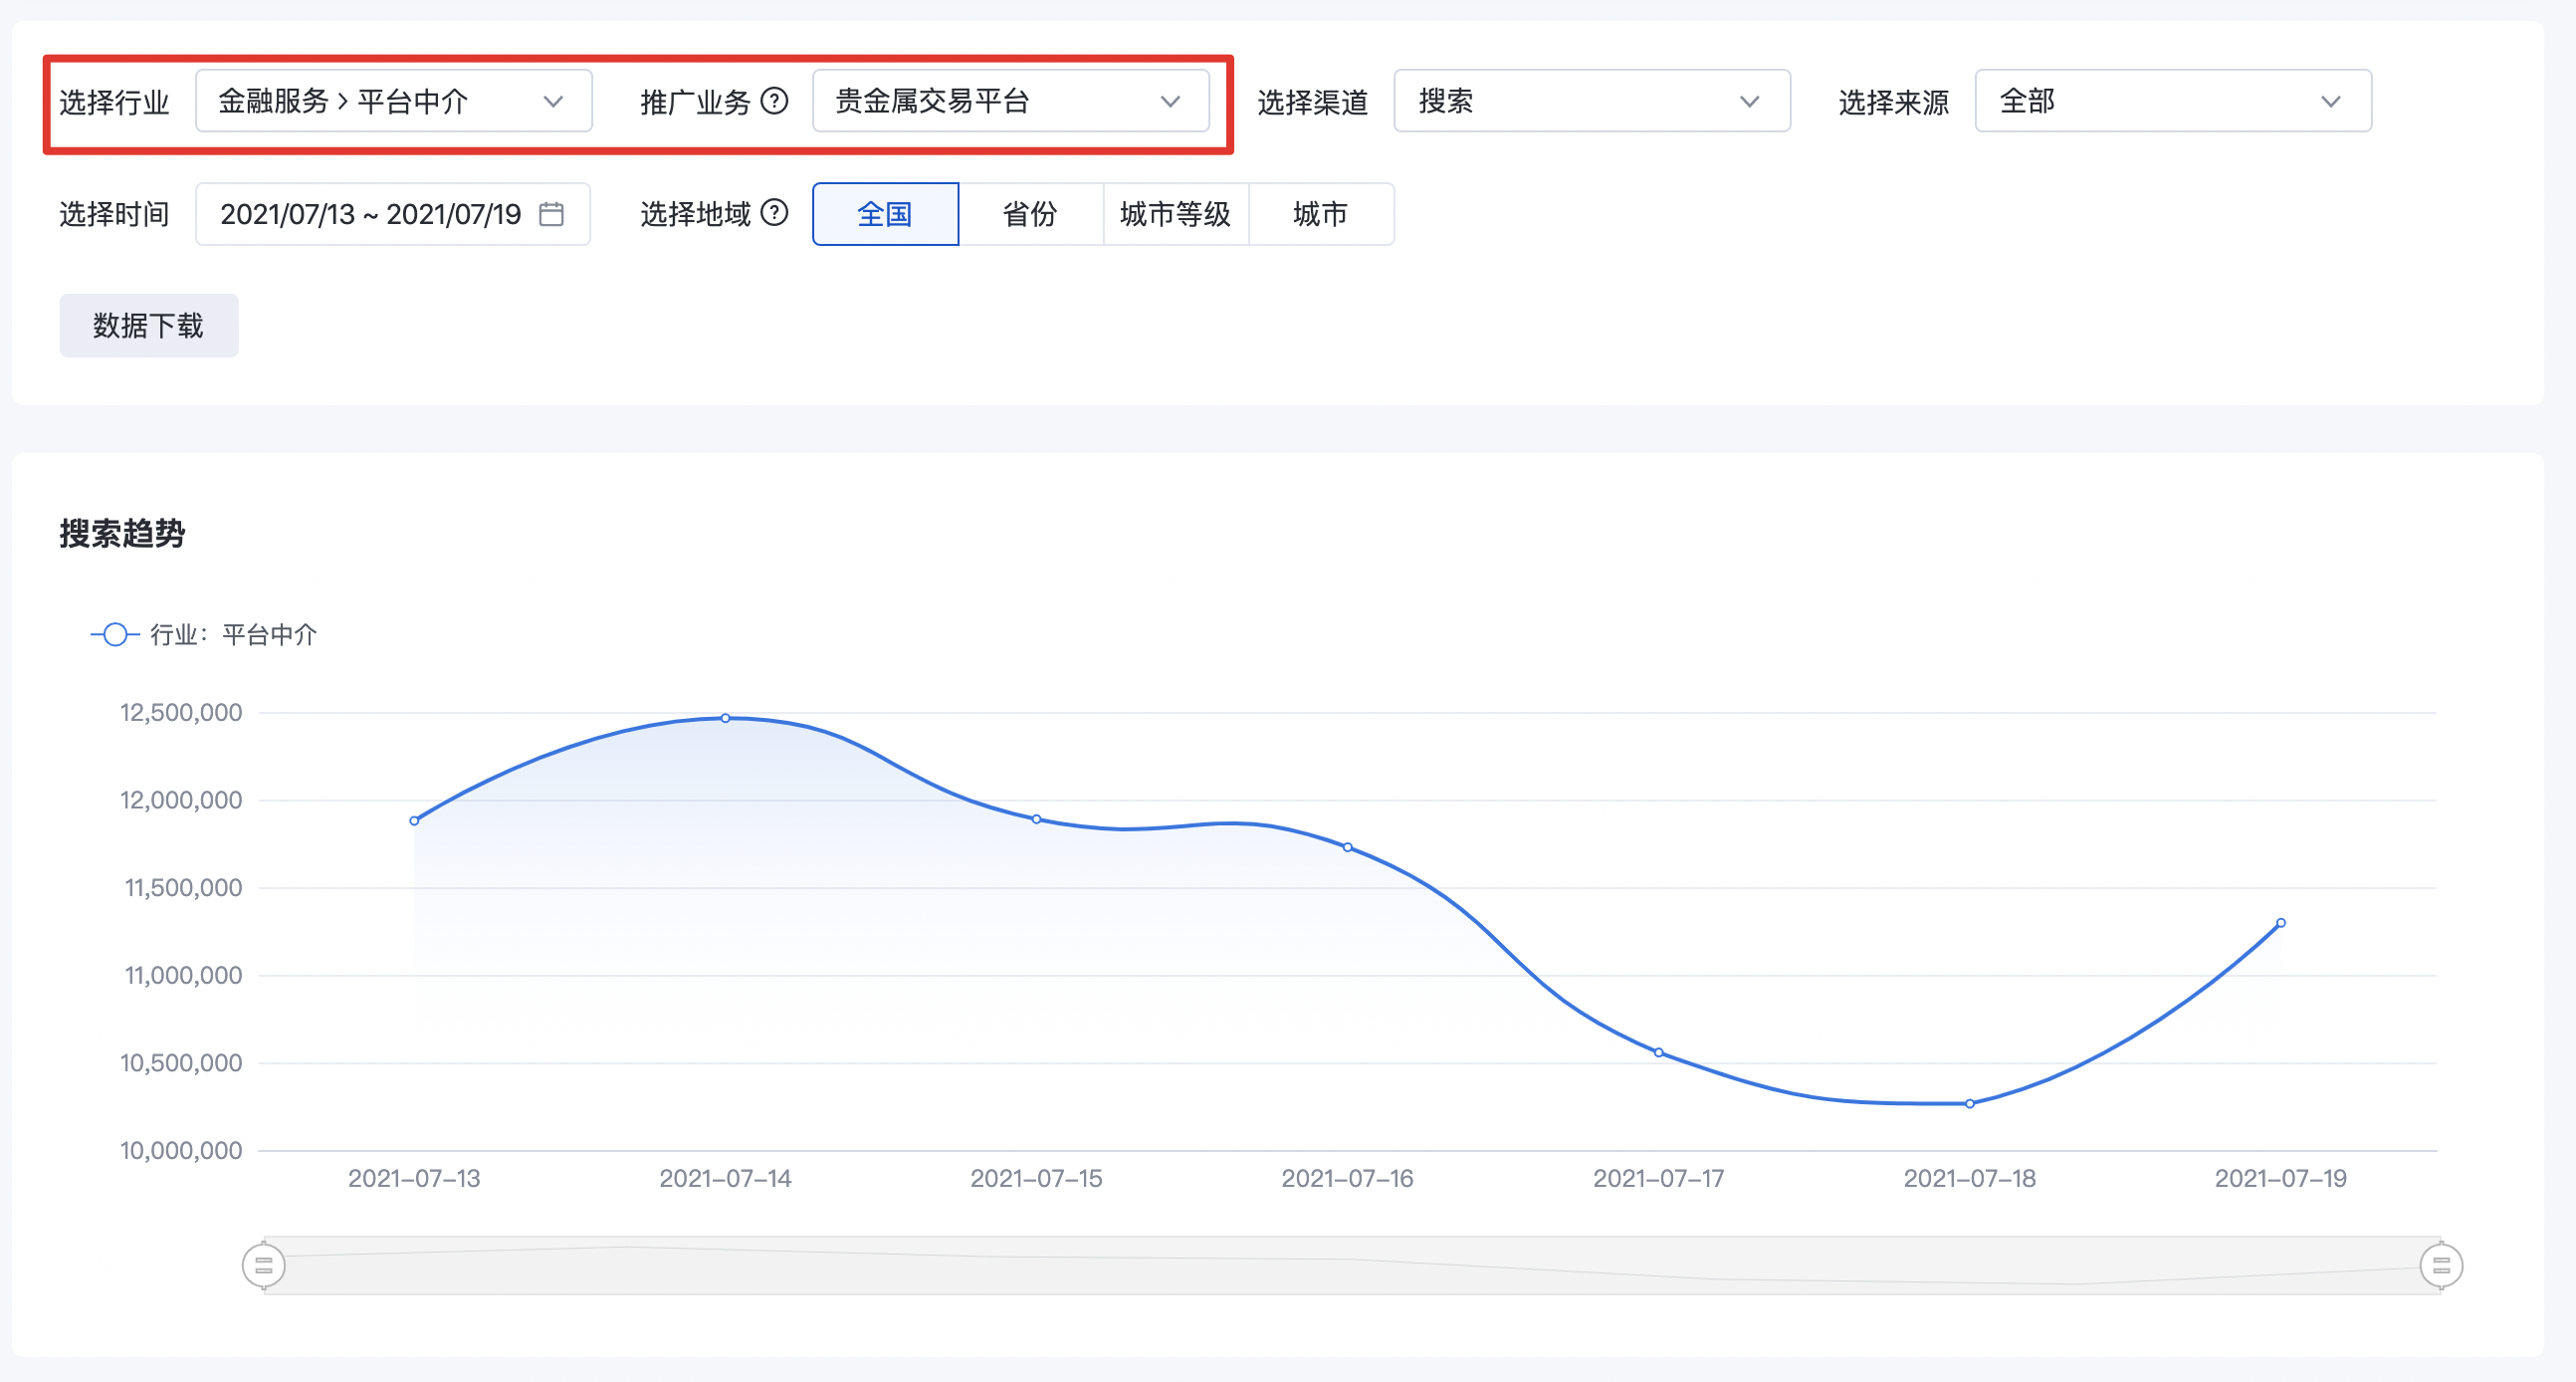2576x1382 pixels.
Task: Select 城市等级 region option
Action: (x=1175, y=214)
